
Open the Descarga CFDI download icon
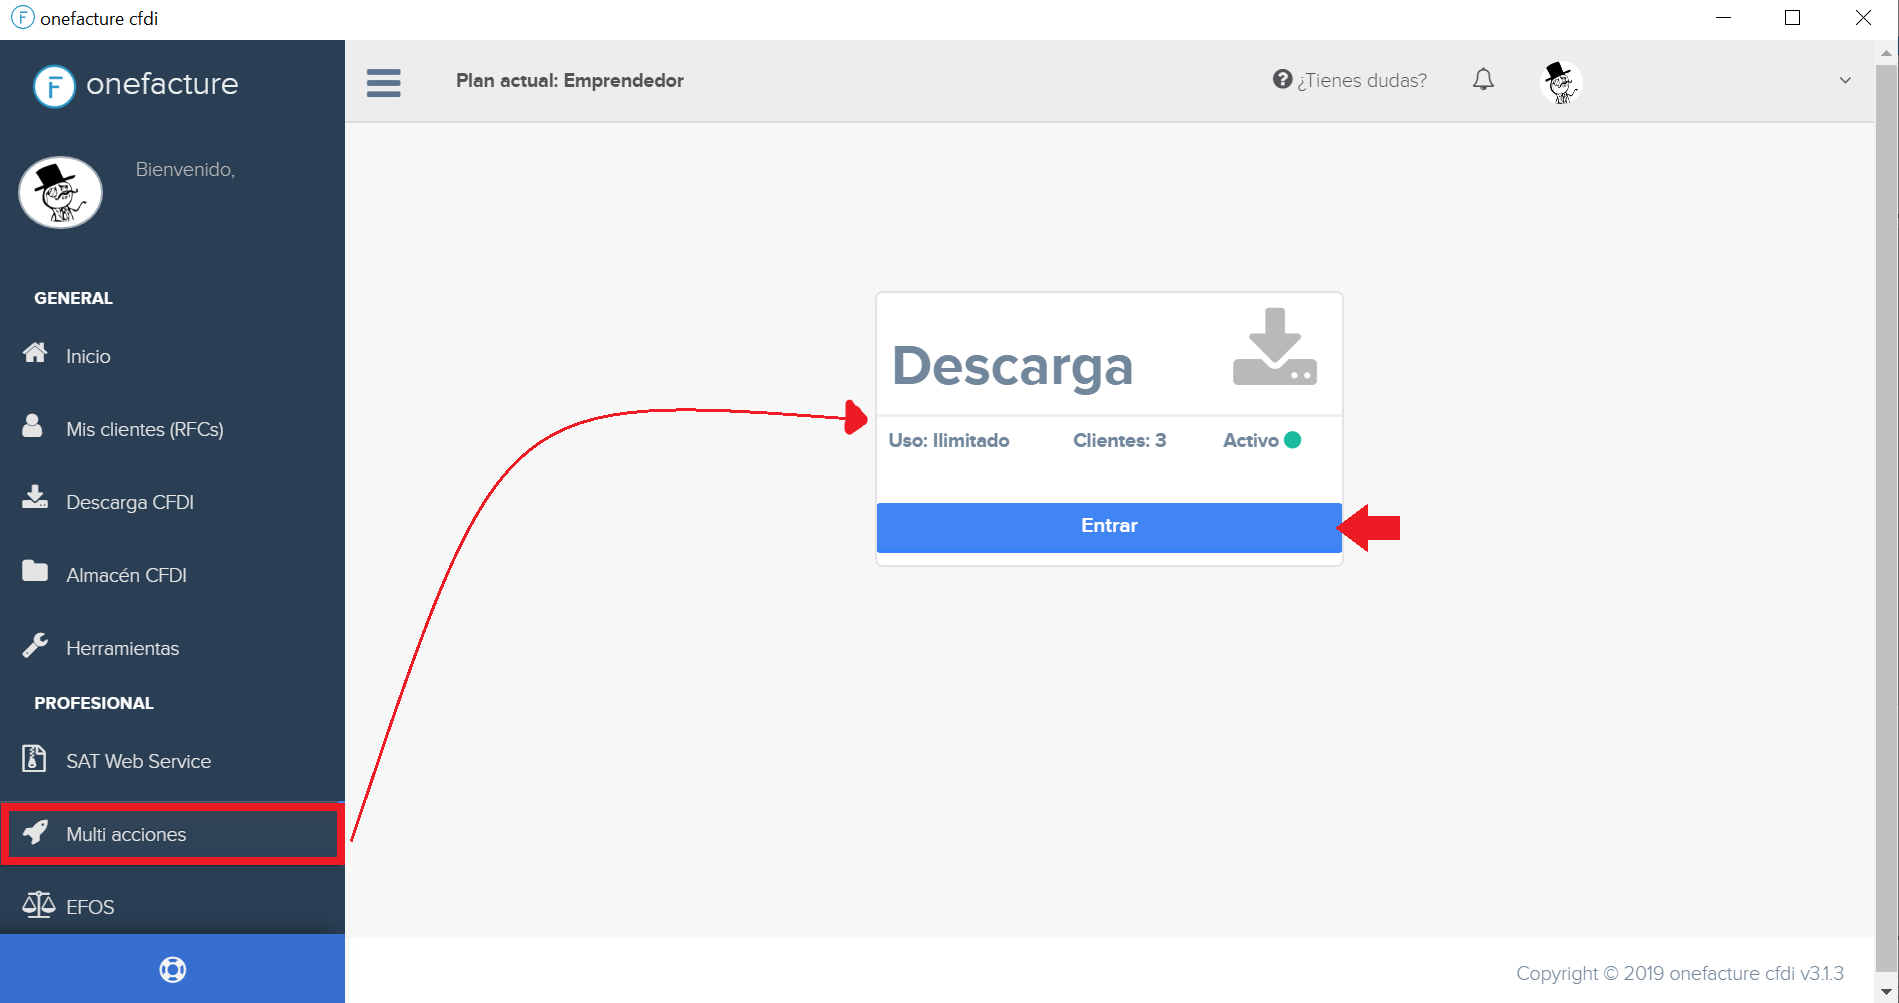coord(33,500)
